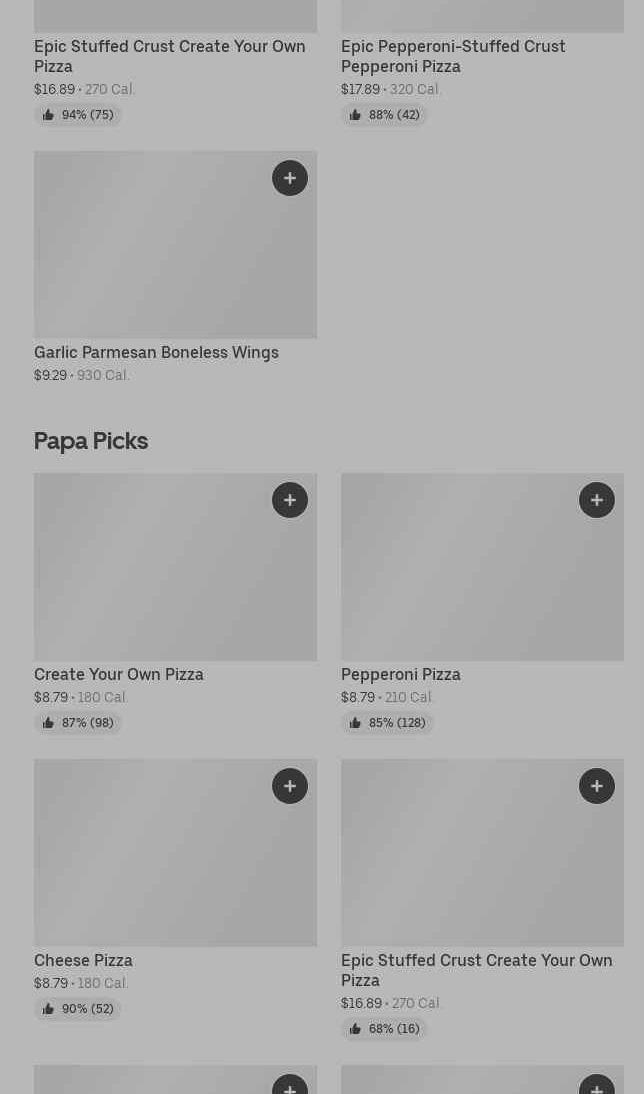Viewport: 644px width, 1094px height.
Task: Open Epic Pepperoni-Stuffed Crust Pepperoni Pizza title
Action: 452,56
